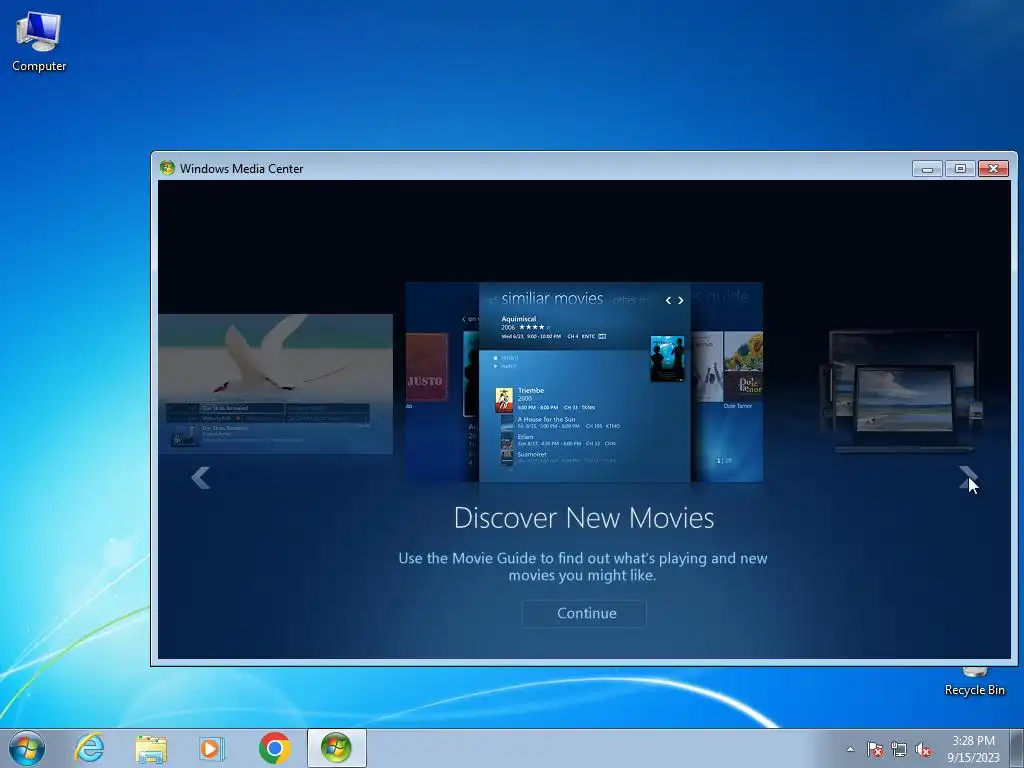
Task: Select the bird TV preview thumbnail
Action: (x=275, y=383)
